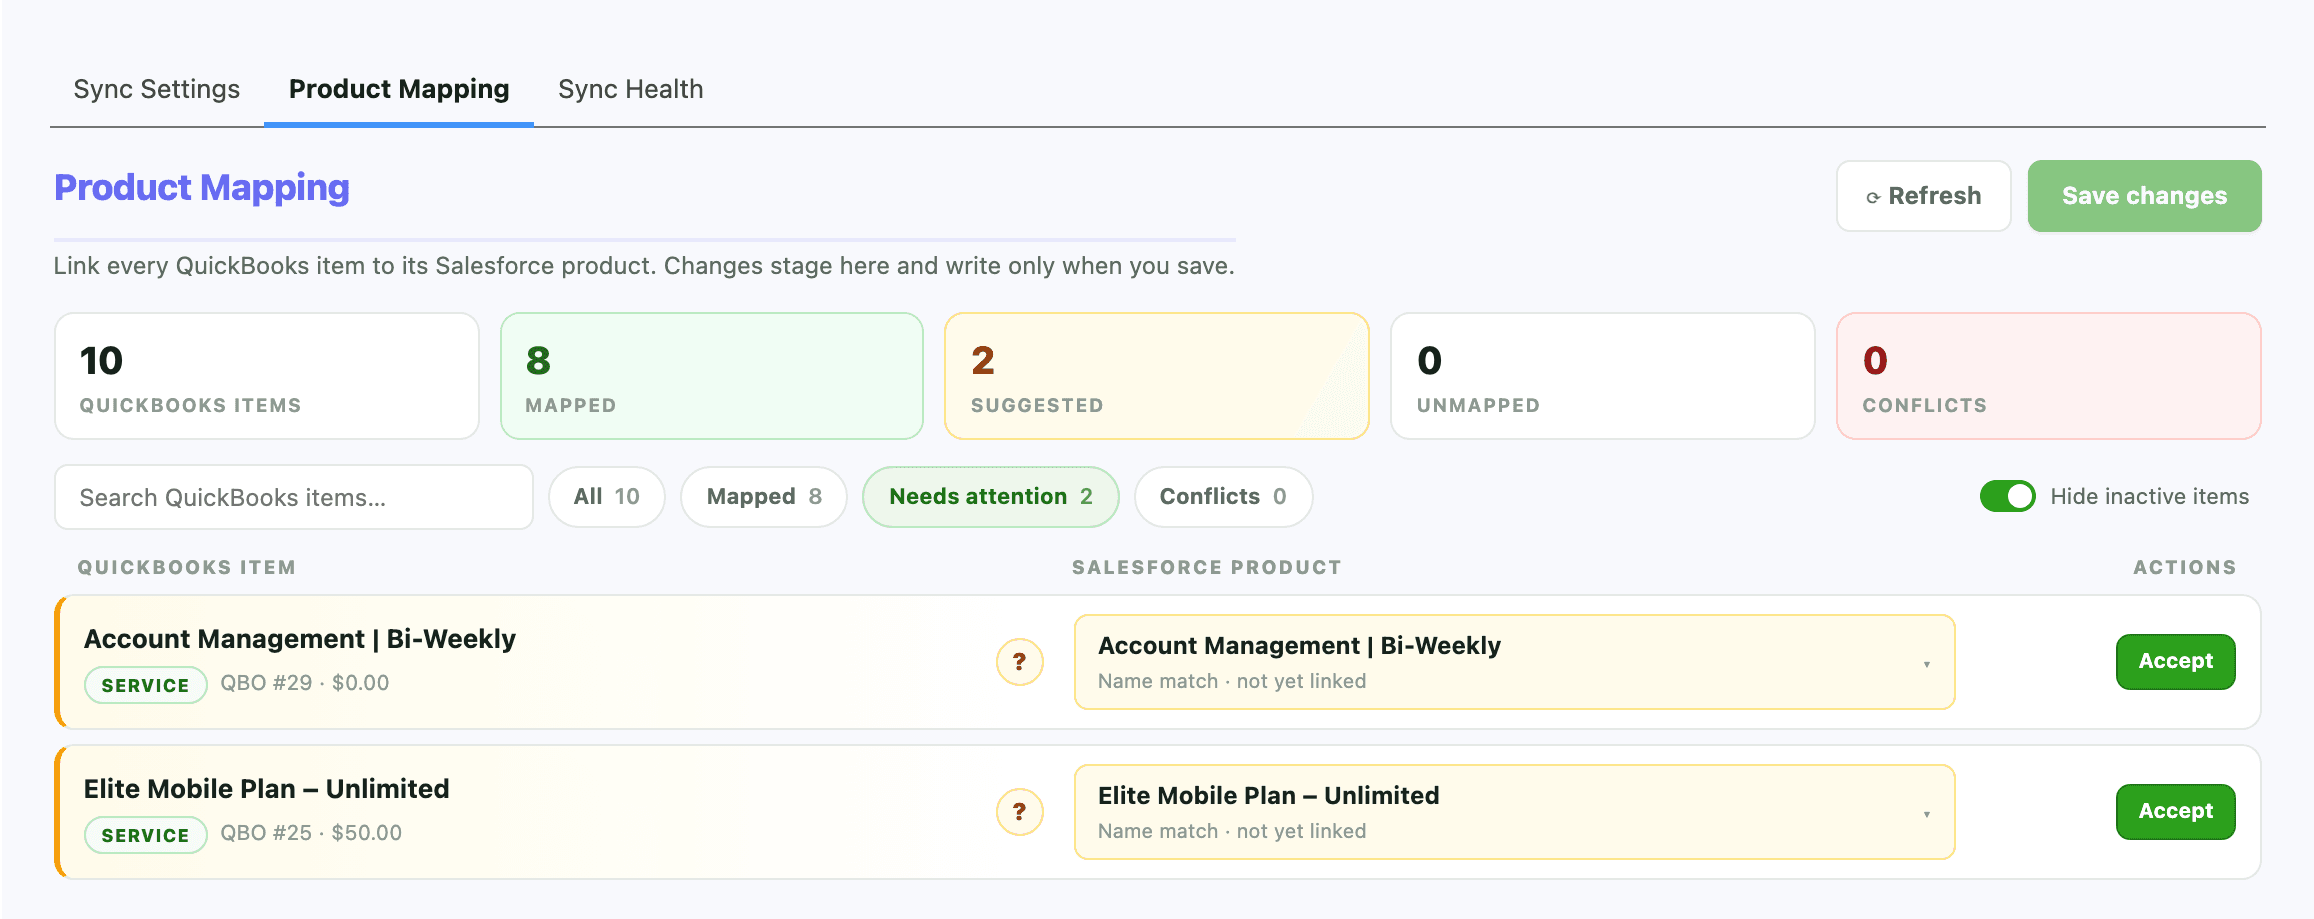This screenshot has width=2314, height=919.
Task: Click the Unmapped summary card
Action: point(1602,376)
